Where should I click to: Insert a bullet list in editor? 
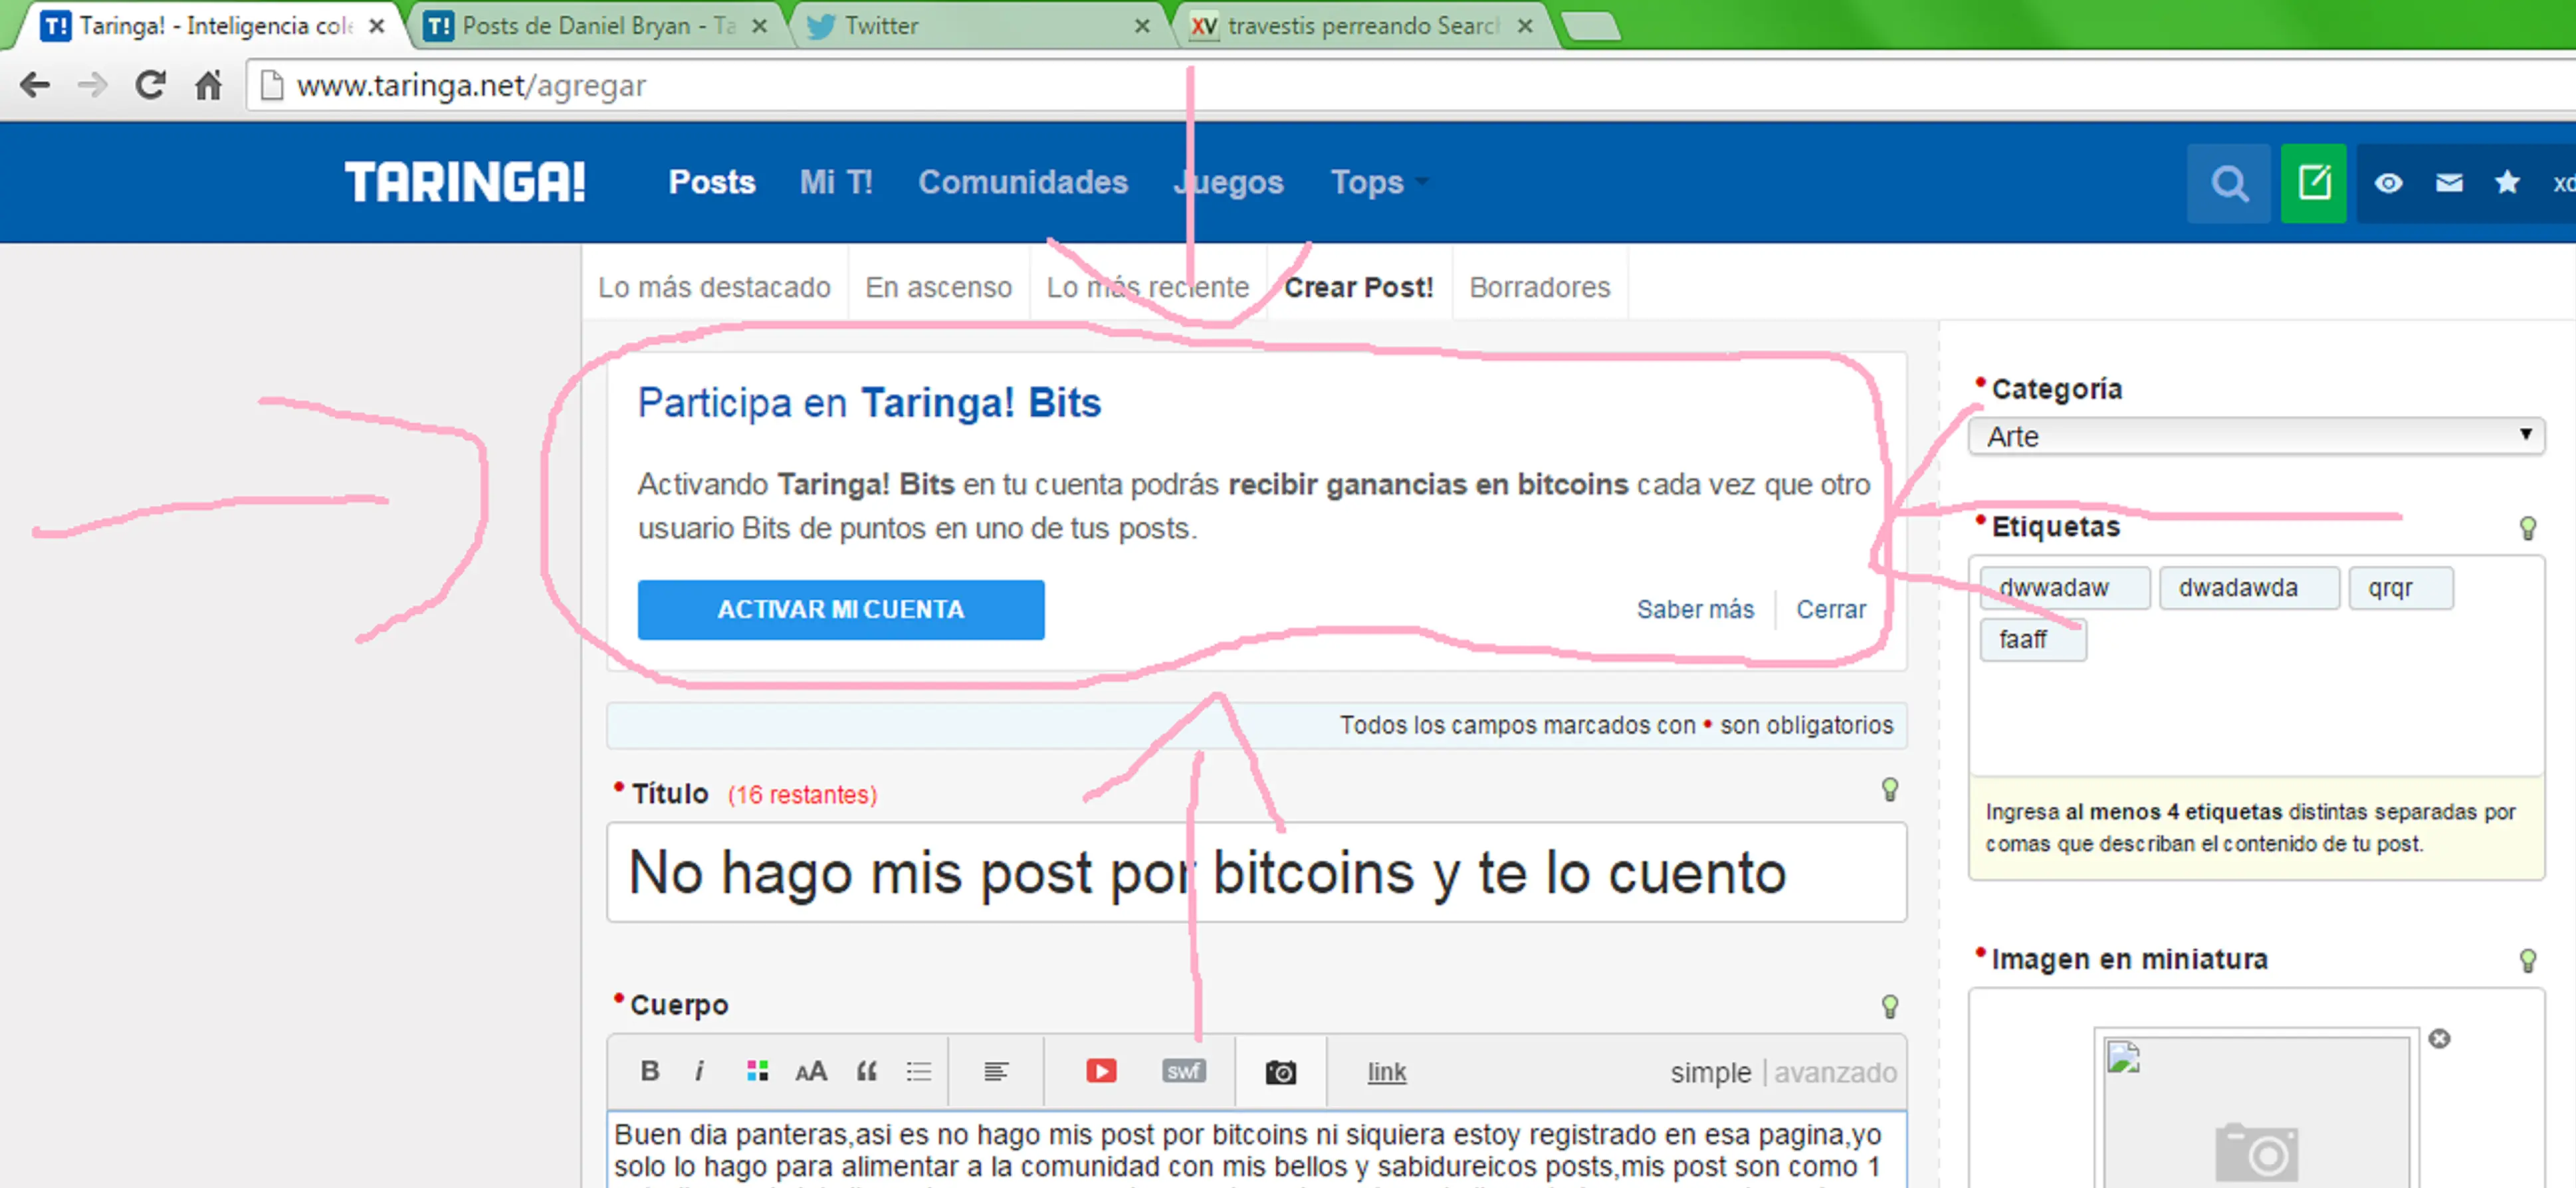tap(919, 1071)
